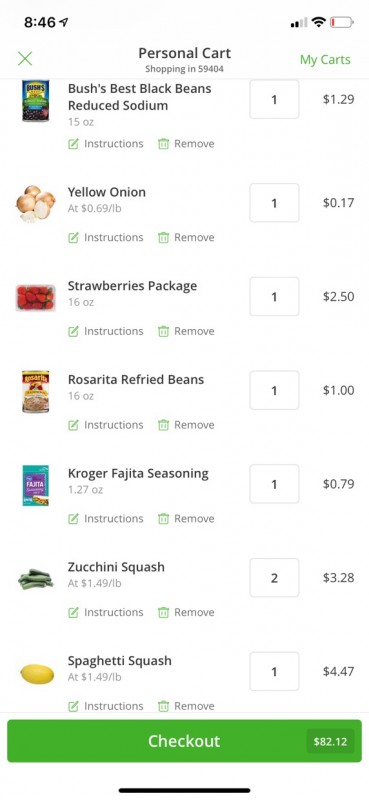Open quantity box for Yellow Onion
The image size is (369, 800).
pos(274,203)
